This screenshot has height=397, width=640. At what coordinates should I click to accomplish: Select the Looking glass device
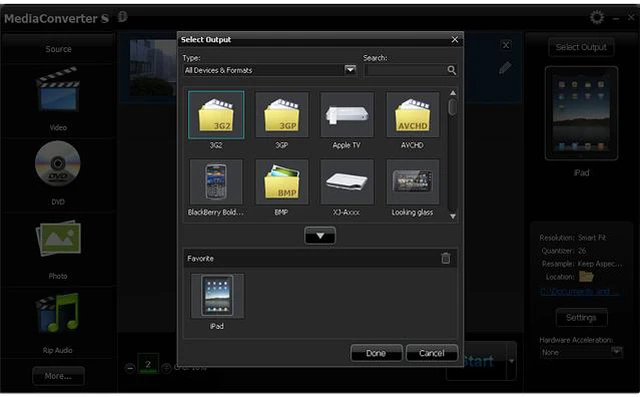tap(413, 182)
